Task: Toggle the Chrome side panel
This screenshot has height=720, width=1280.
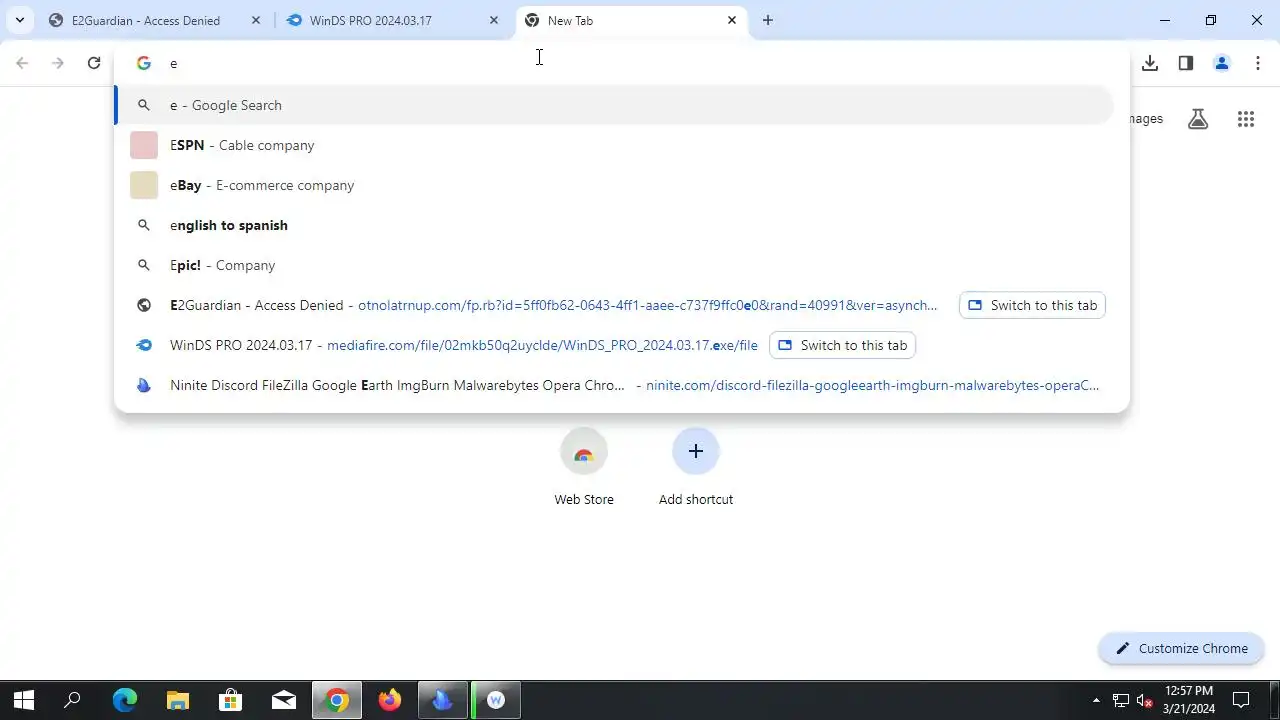Action: [1186, 63]
